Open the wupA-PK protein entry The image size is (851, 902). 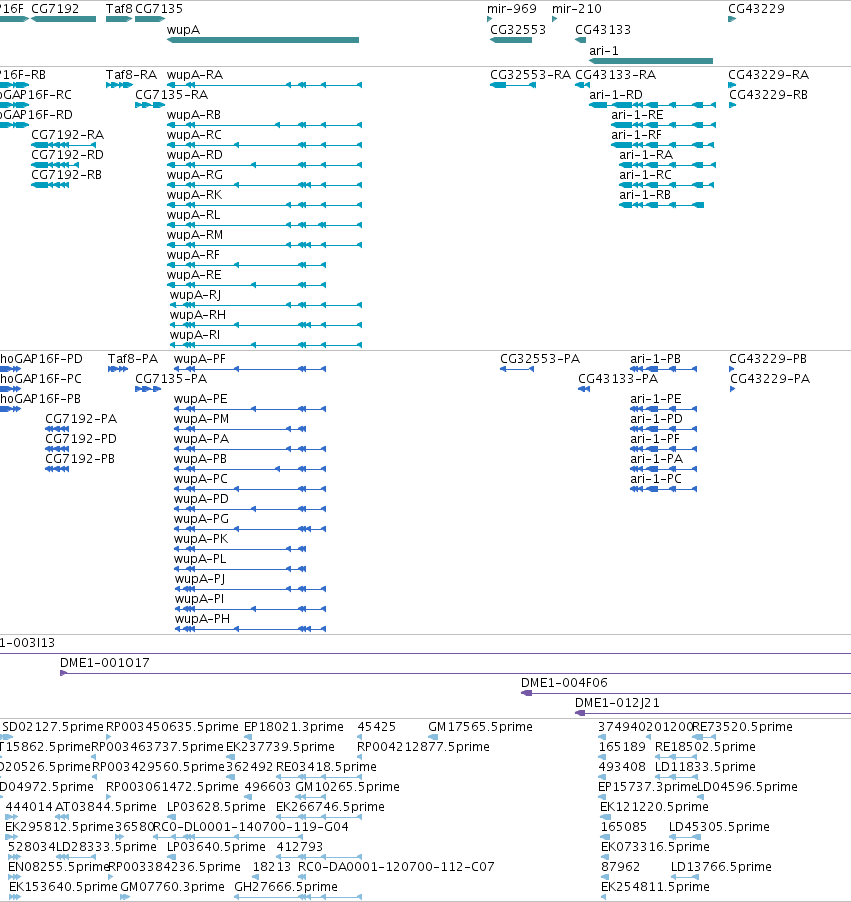click(201, 538)
